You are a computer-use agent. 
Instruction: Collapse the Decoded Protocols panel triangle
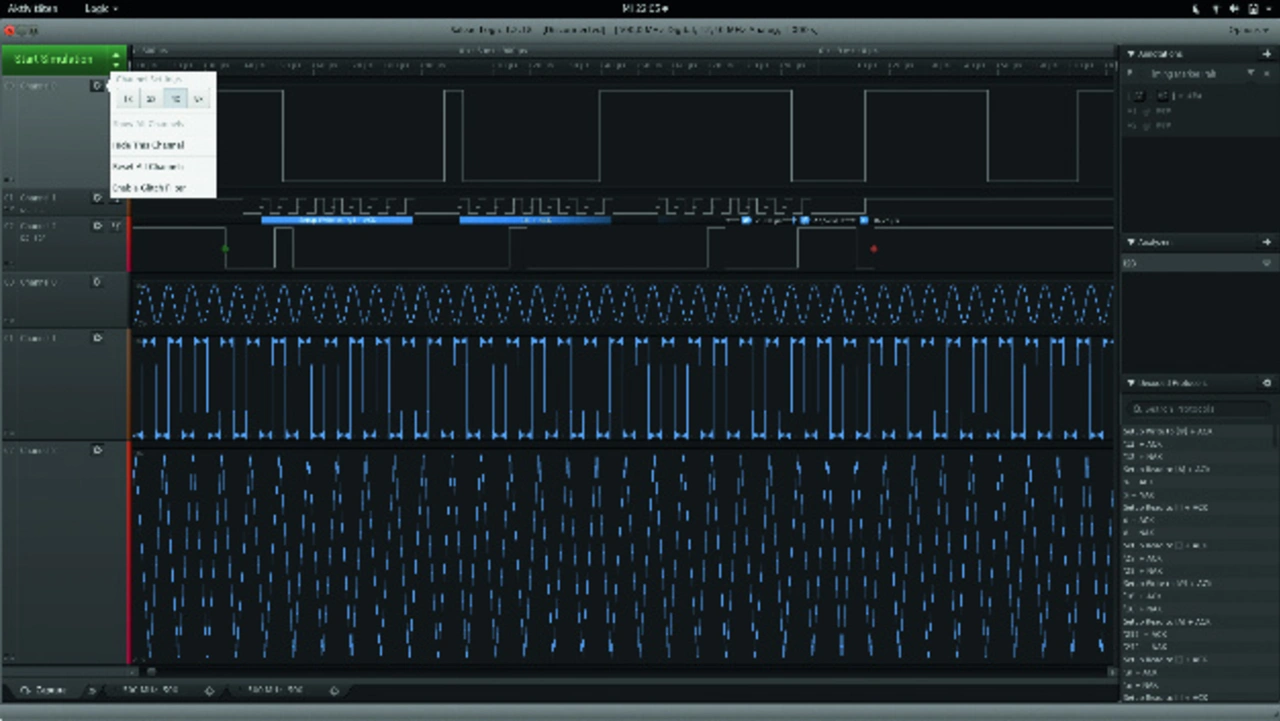[1131, 383]
